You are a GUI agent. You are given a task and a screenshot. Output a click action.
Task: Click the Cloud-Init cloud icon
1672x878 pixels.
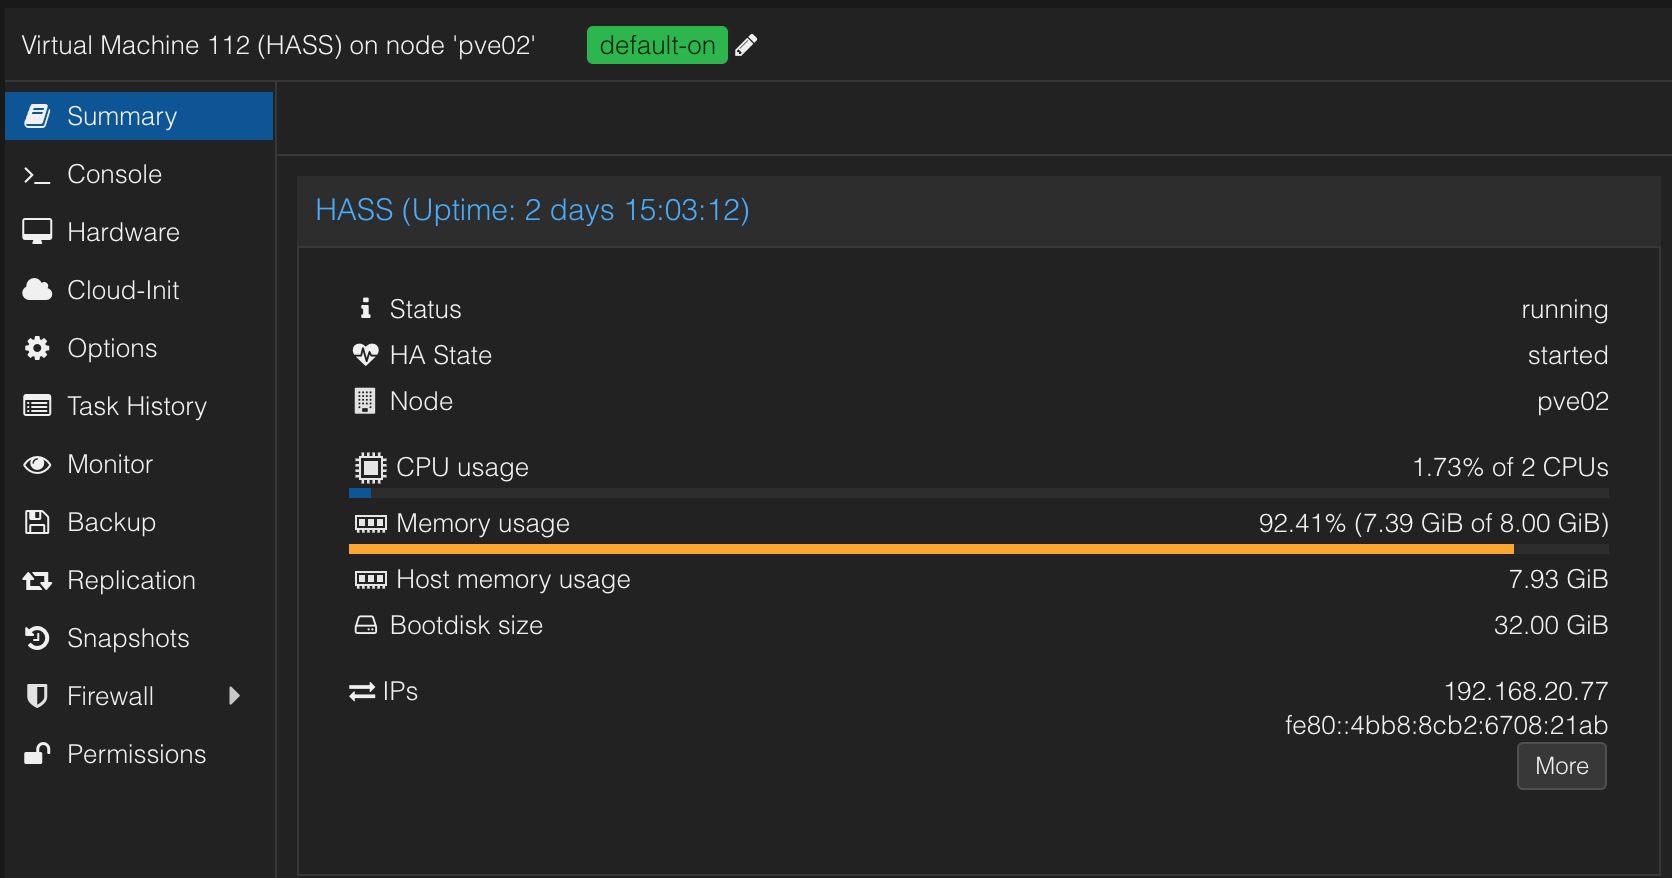(x=37, y=290)
